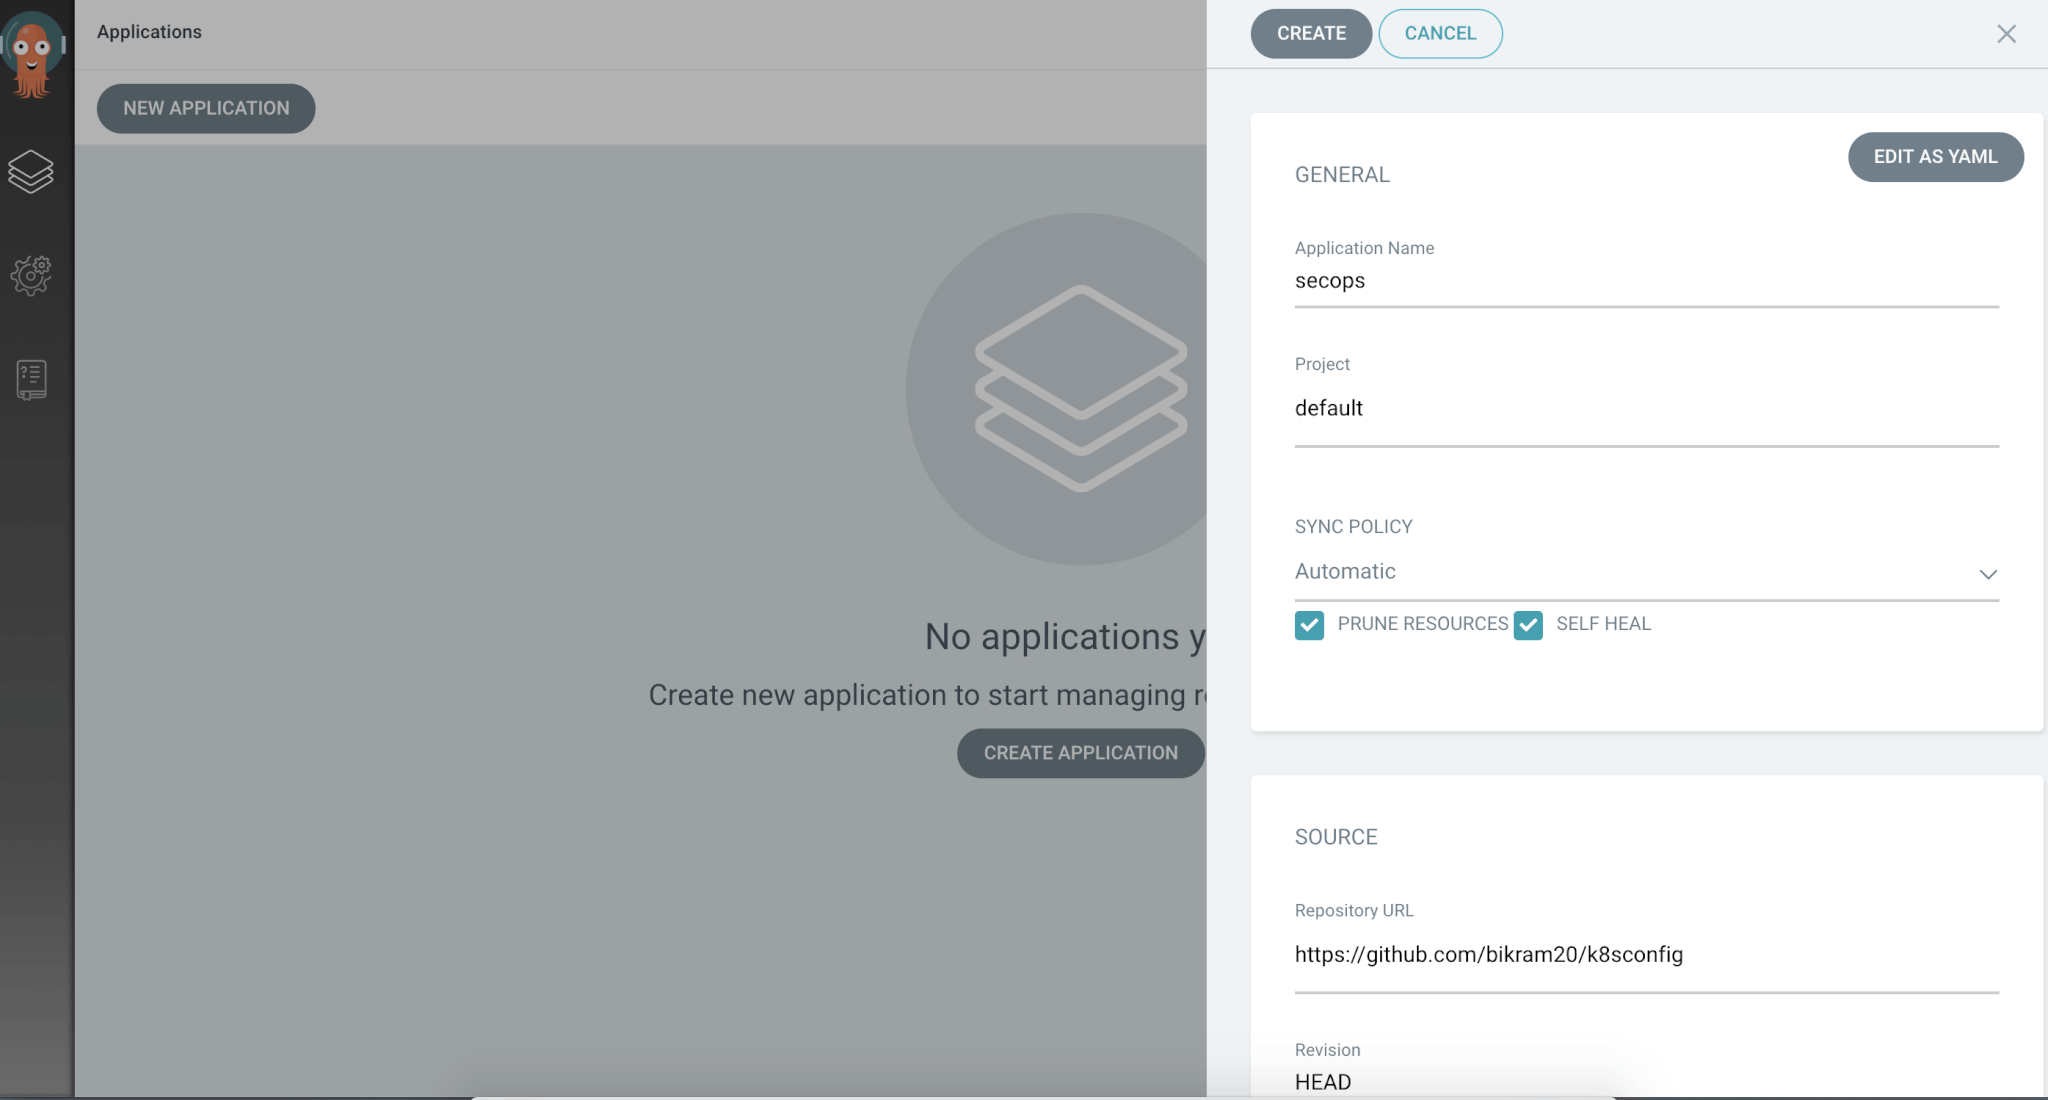Click the GENERAL section heading
This screenshot has height=1100, width=2048.
(1342, 175)
